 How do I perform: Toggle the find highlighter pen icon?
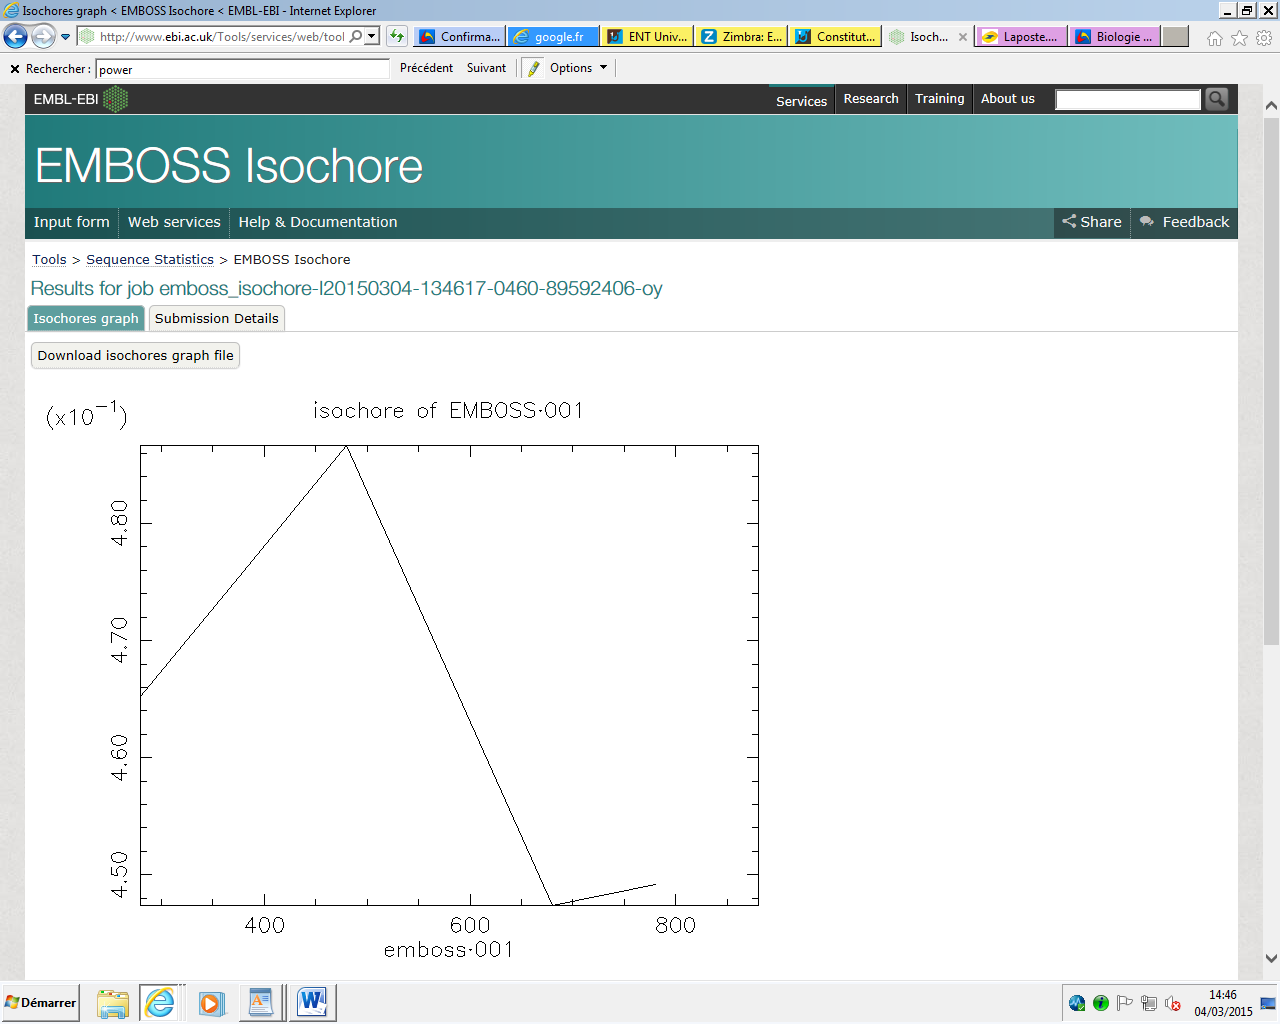[533, 68]
